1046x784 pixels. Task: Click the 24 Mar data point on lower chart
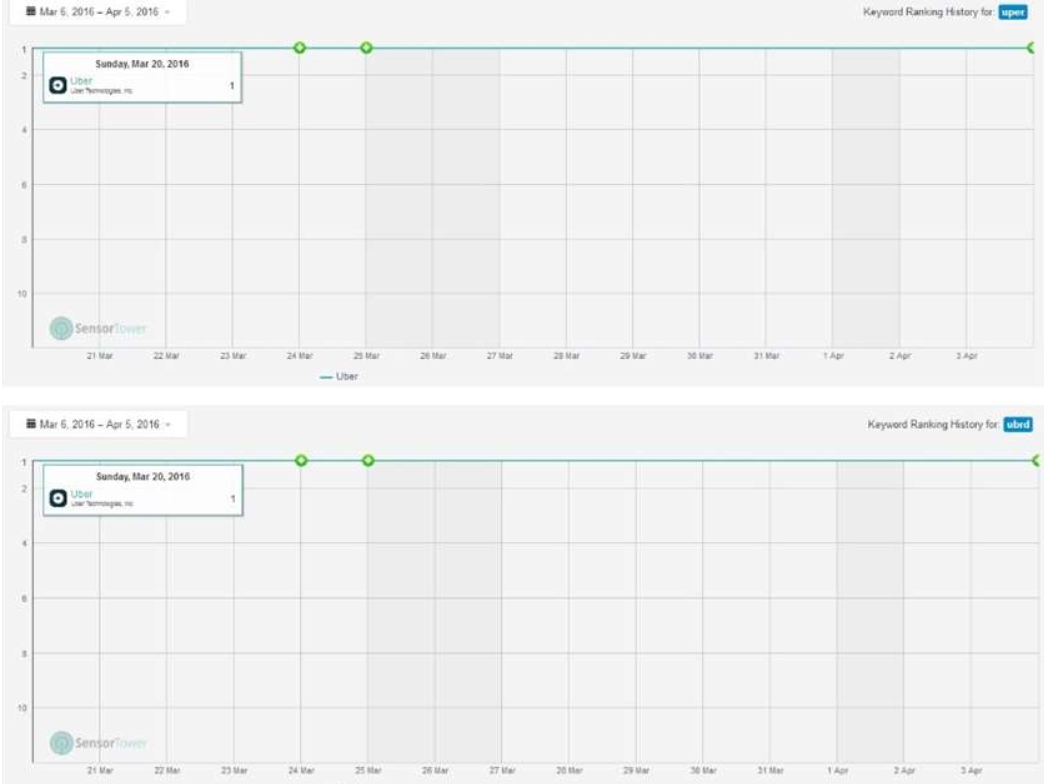[x=300, y=460]
